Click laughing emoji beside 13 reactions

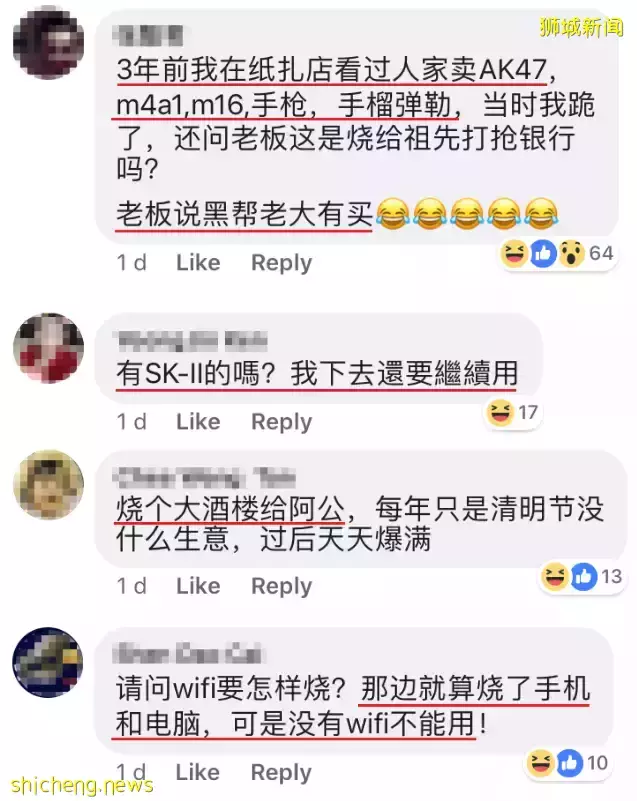[555, 577]
